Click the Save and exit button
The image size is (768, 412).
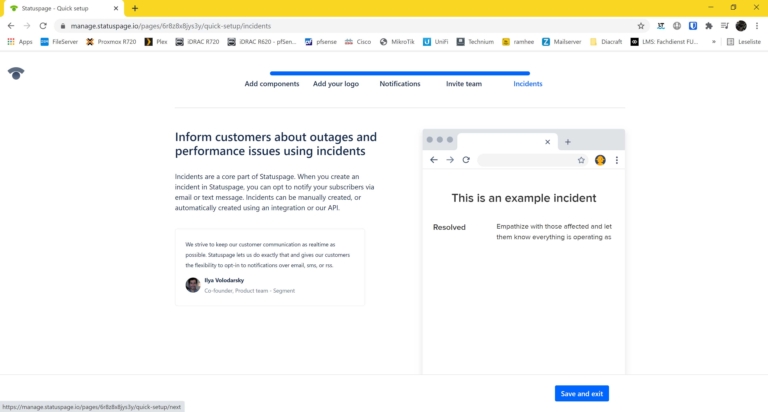click(x=582, y=394)
